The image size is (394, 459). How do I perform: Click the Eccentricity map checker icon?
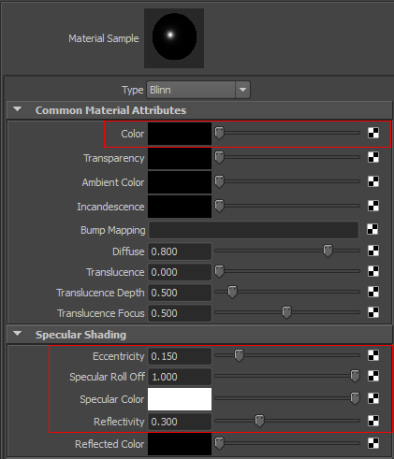373,355
